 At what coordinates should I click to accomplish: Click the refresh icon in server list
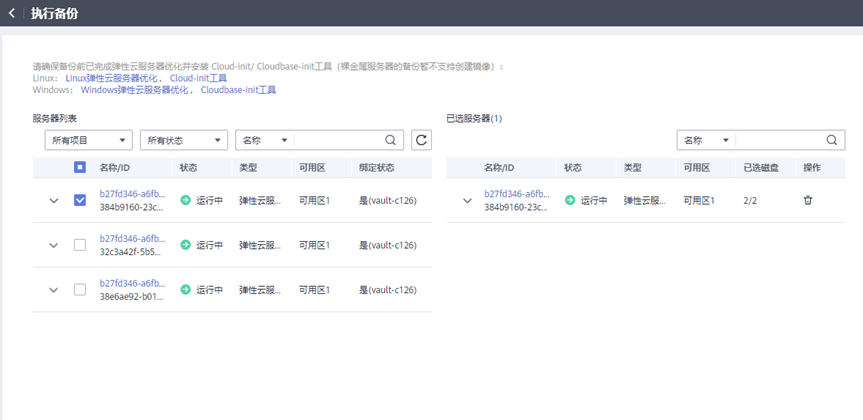(x=422, y=140)
